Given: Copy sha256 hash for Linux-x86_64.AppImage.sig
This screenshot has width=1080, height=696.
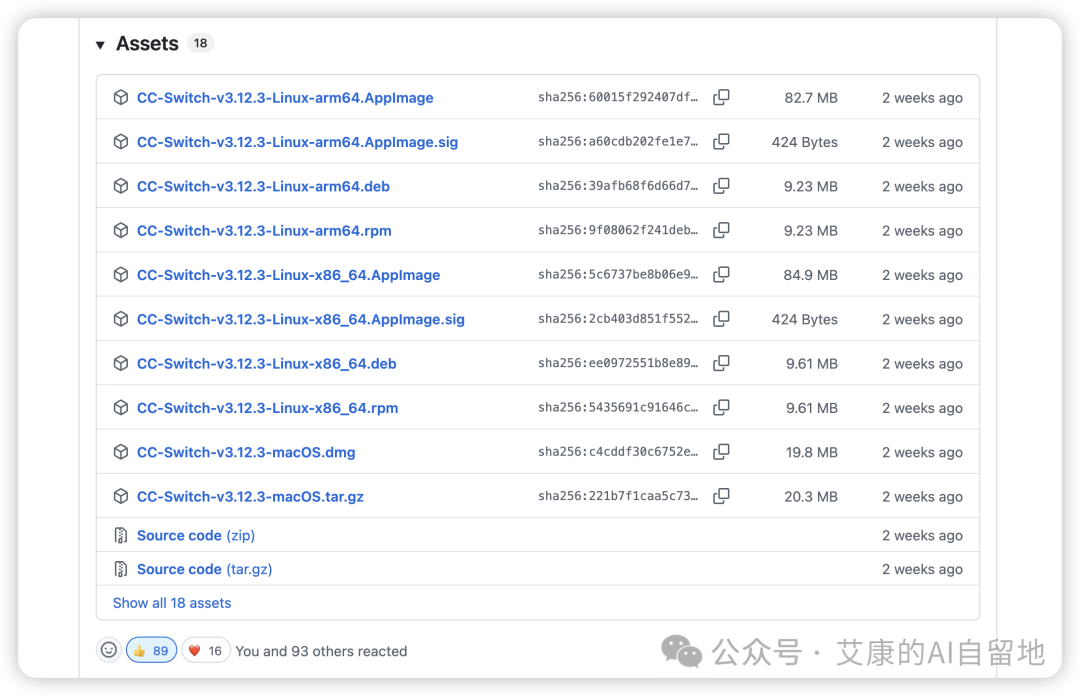Looking at the screenshot, I should 721,319.
